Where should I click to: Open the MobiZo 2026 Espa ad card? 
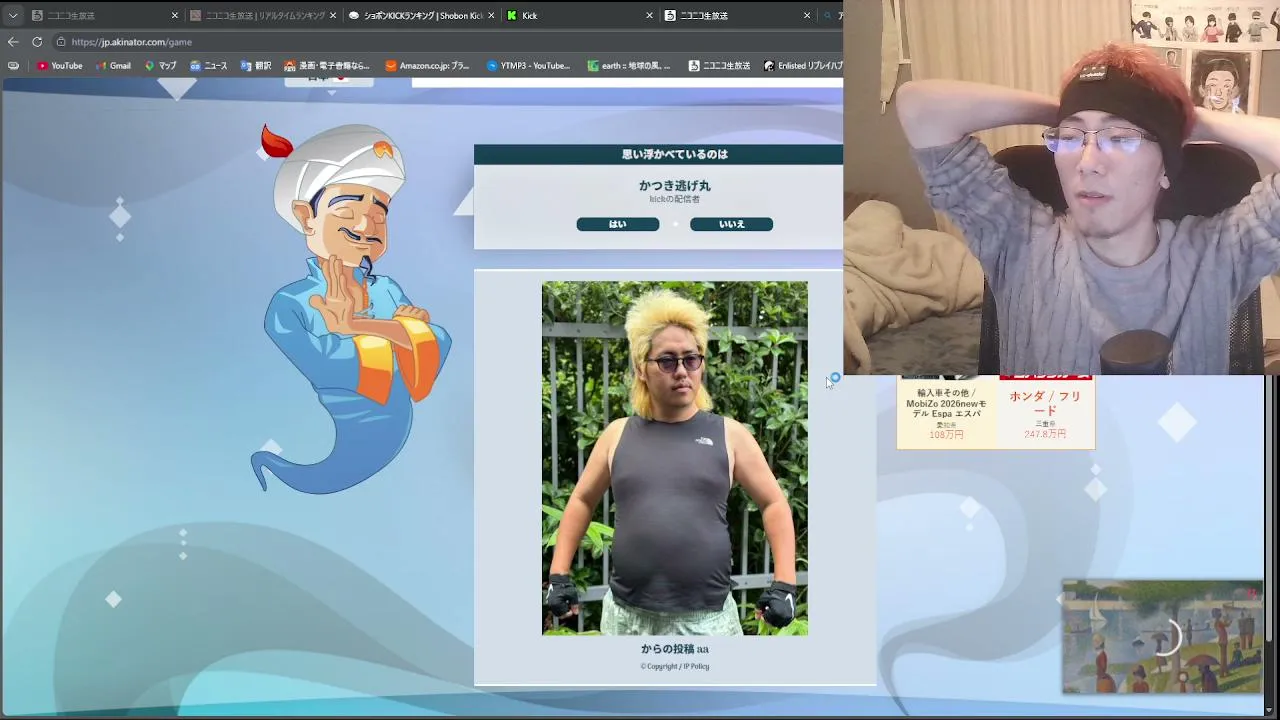946,412
